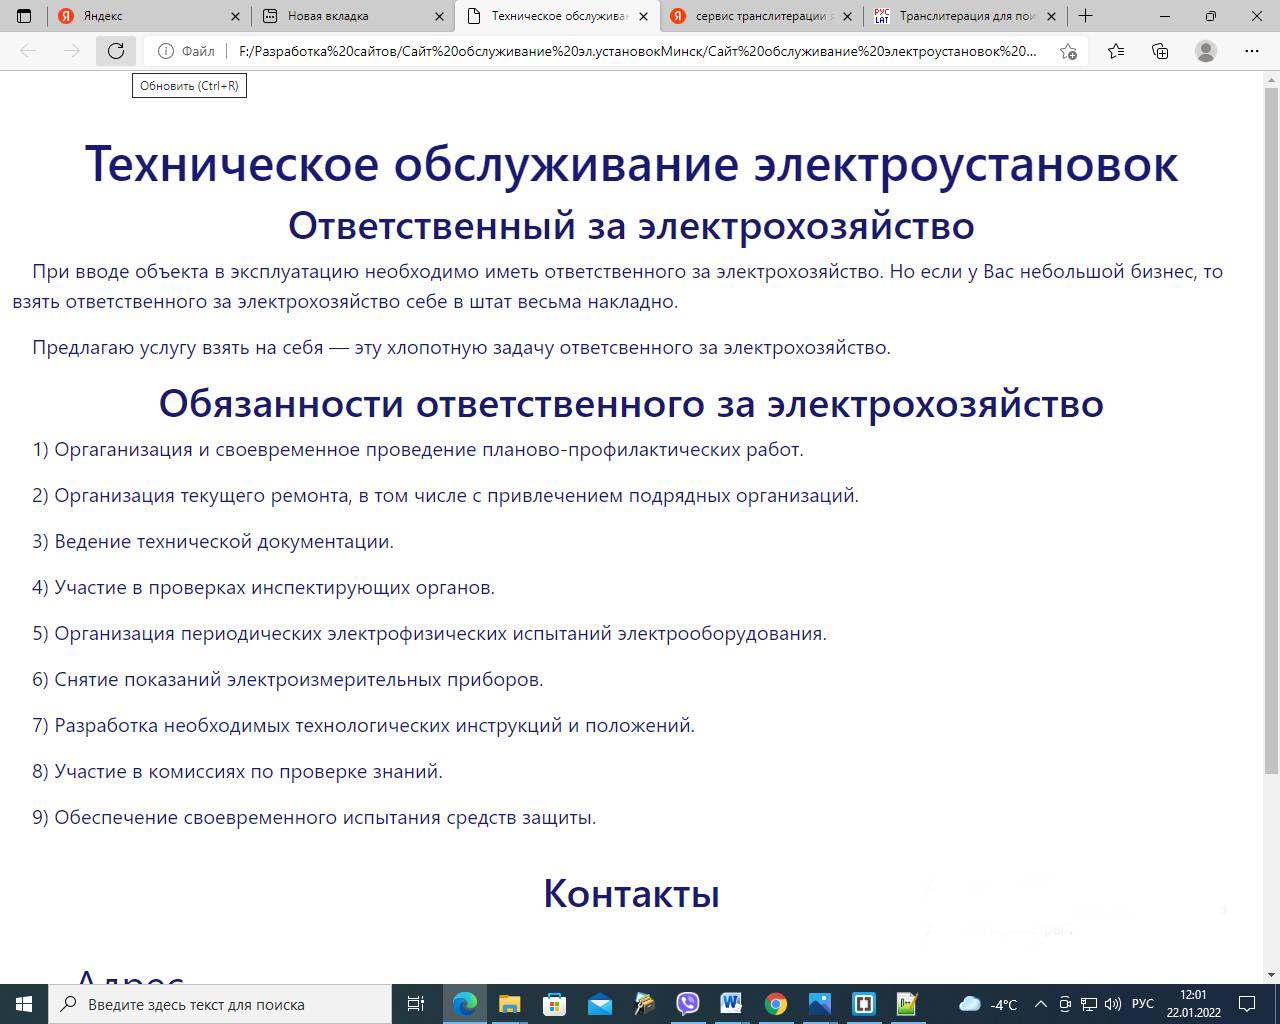The image size is (1280, 1024).
Task: Open Edge Settings and more menu
Action: 1251,51
